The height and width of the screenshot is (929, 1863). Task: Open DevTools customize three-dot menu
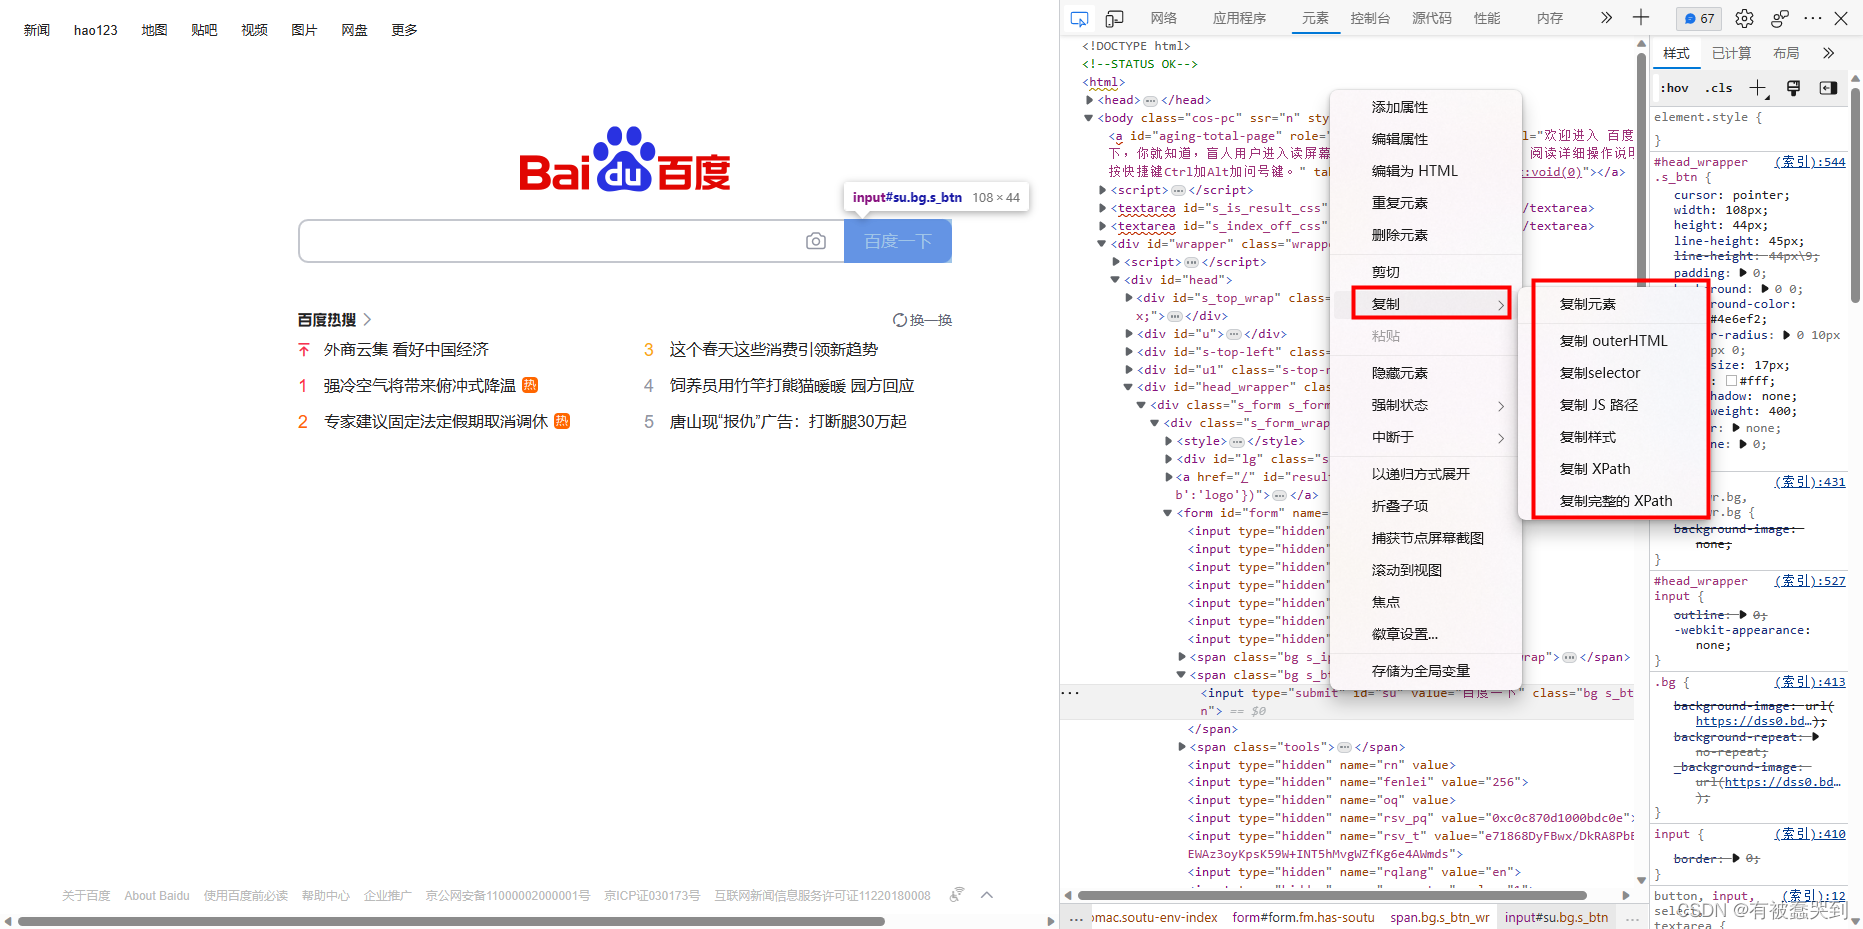1813,18
